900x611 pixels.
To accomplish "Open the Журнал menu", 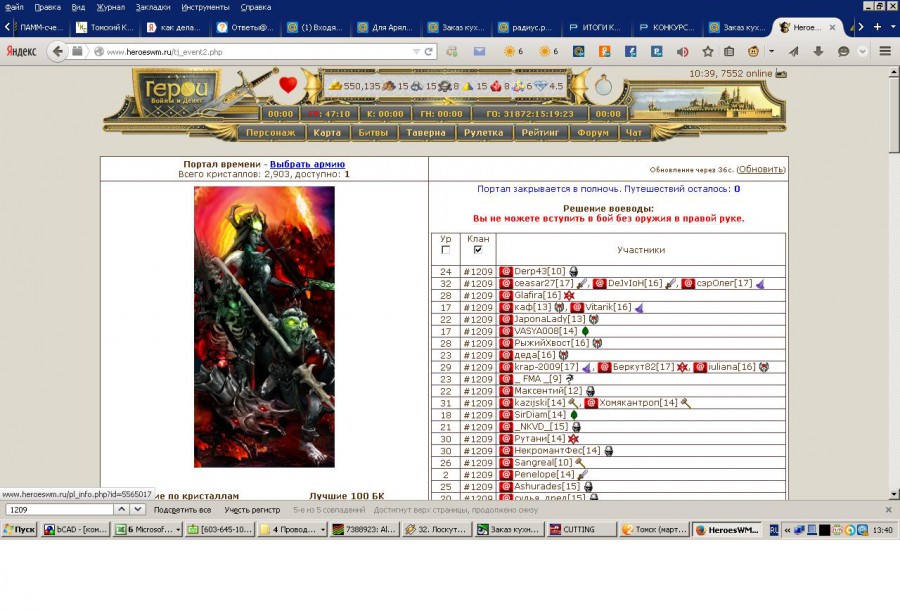I will pos(110,7).
